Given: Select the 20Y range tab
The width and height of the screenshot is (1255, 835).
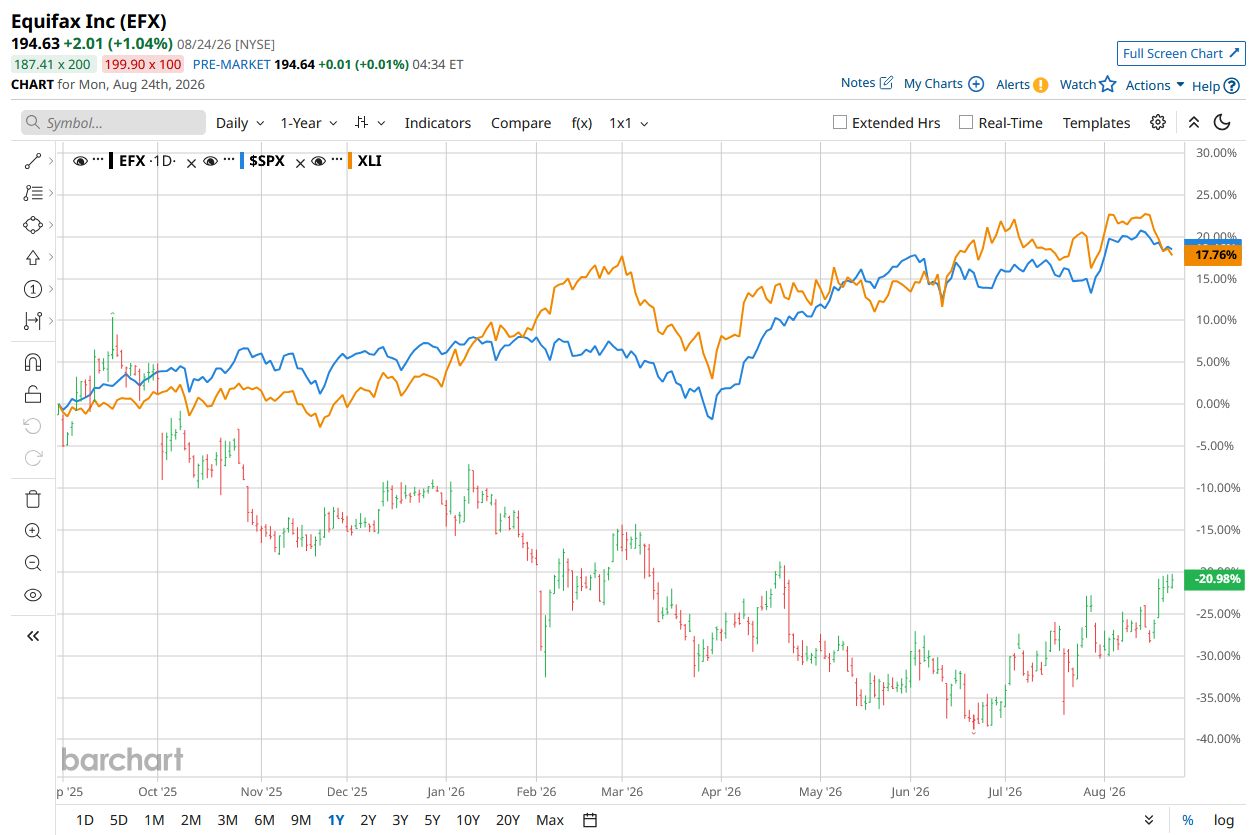Looking at the screenshot, I should click(x=508, y=820).
